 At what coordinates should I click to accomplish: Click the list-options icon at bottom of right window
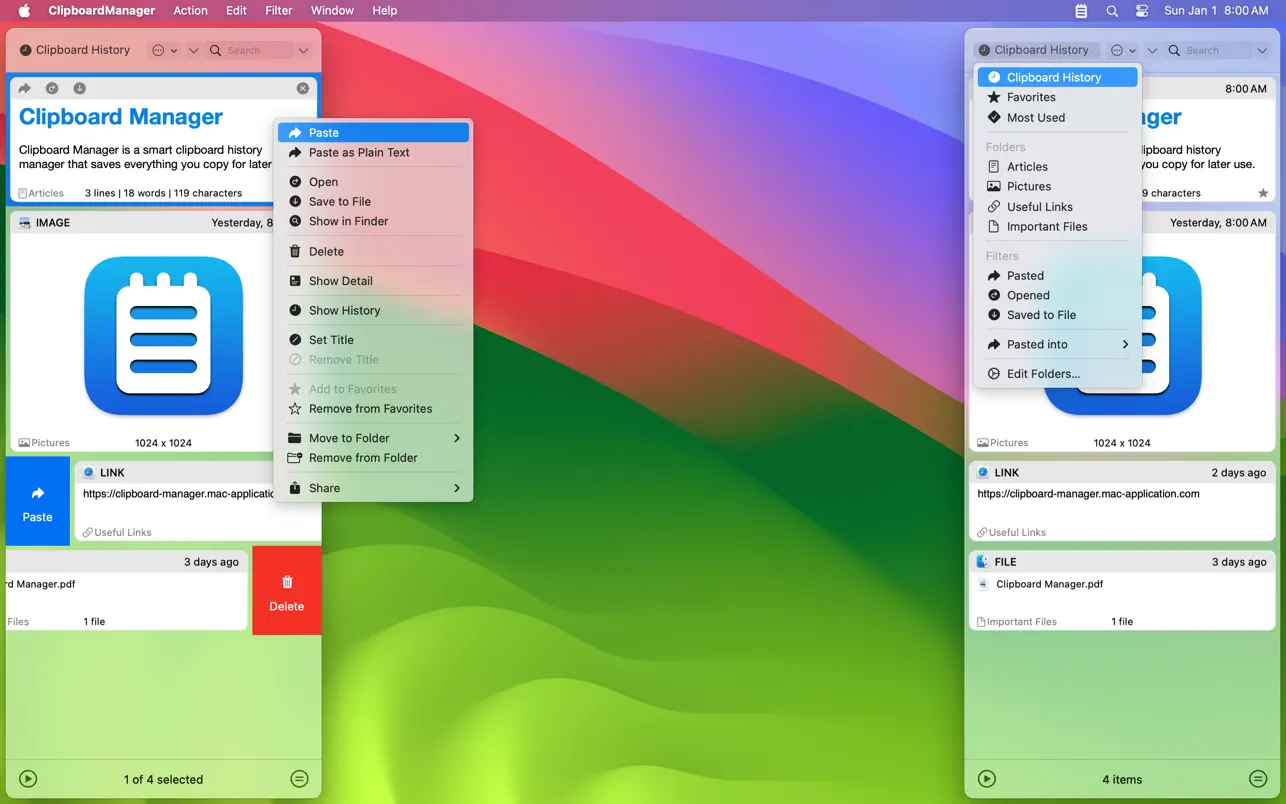point(1258,779)
